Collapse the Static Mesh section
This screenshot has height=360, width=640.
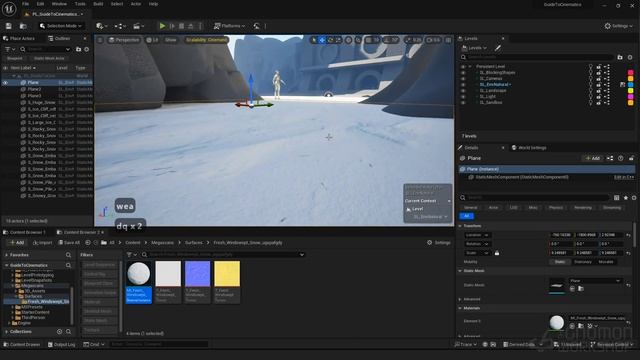(x=460, y=271)
